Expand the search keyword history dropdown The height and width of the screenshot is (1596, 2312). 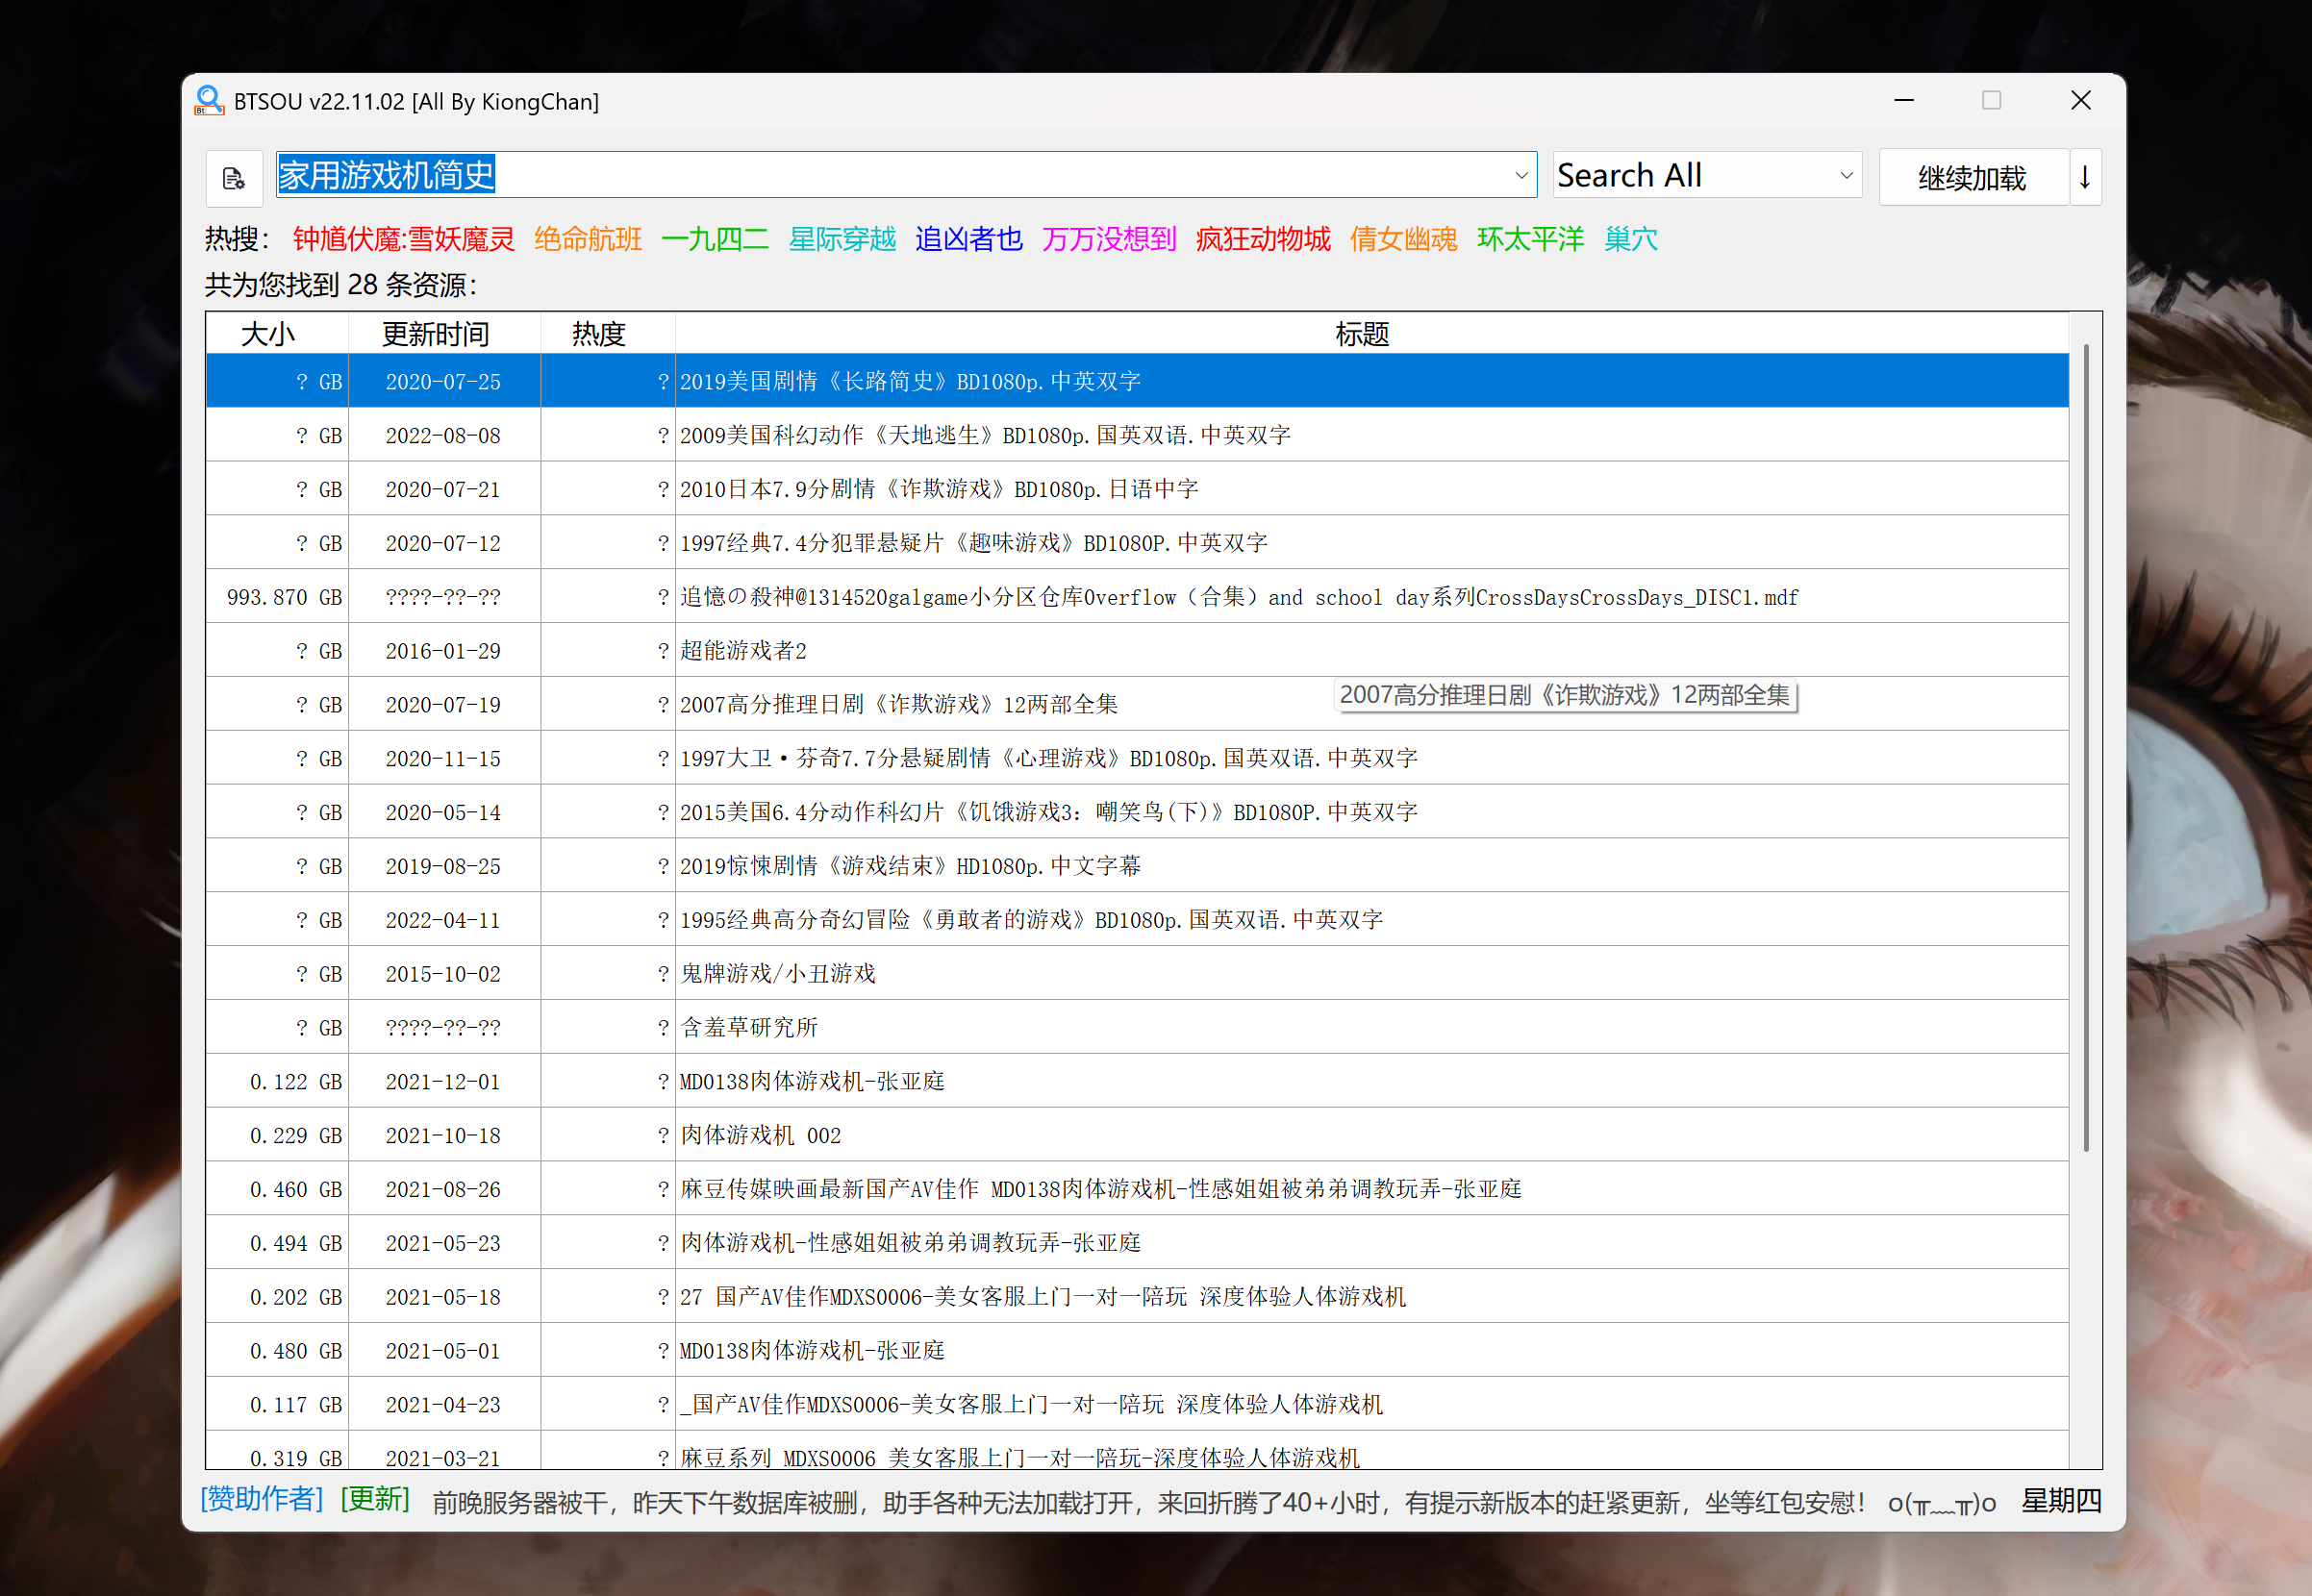[x=1520, y=176]
